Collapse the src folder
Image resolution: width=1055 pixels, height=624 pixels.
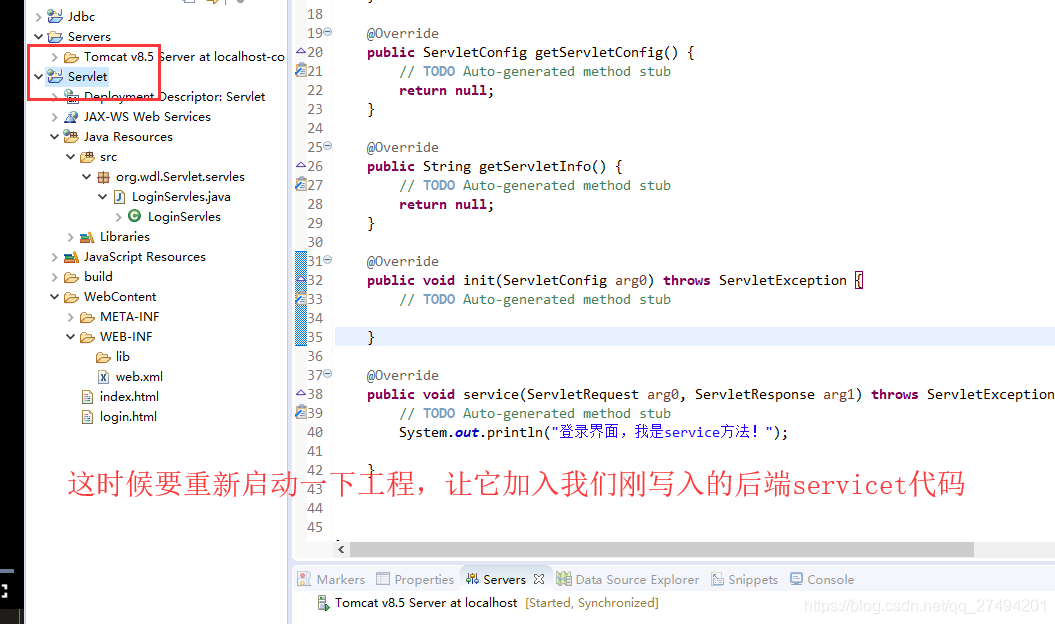click(71, 157)
